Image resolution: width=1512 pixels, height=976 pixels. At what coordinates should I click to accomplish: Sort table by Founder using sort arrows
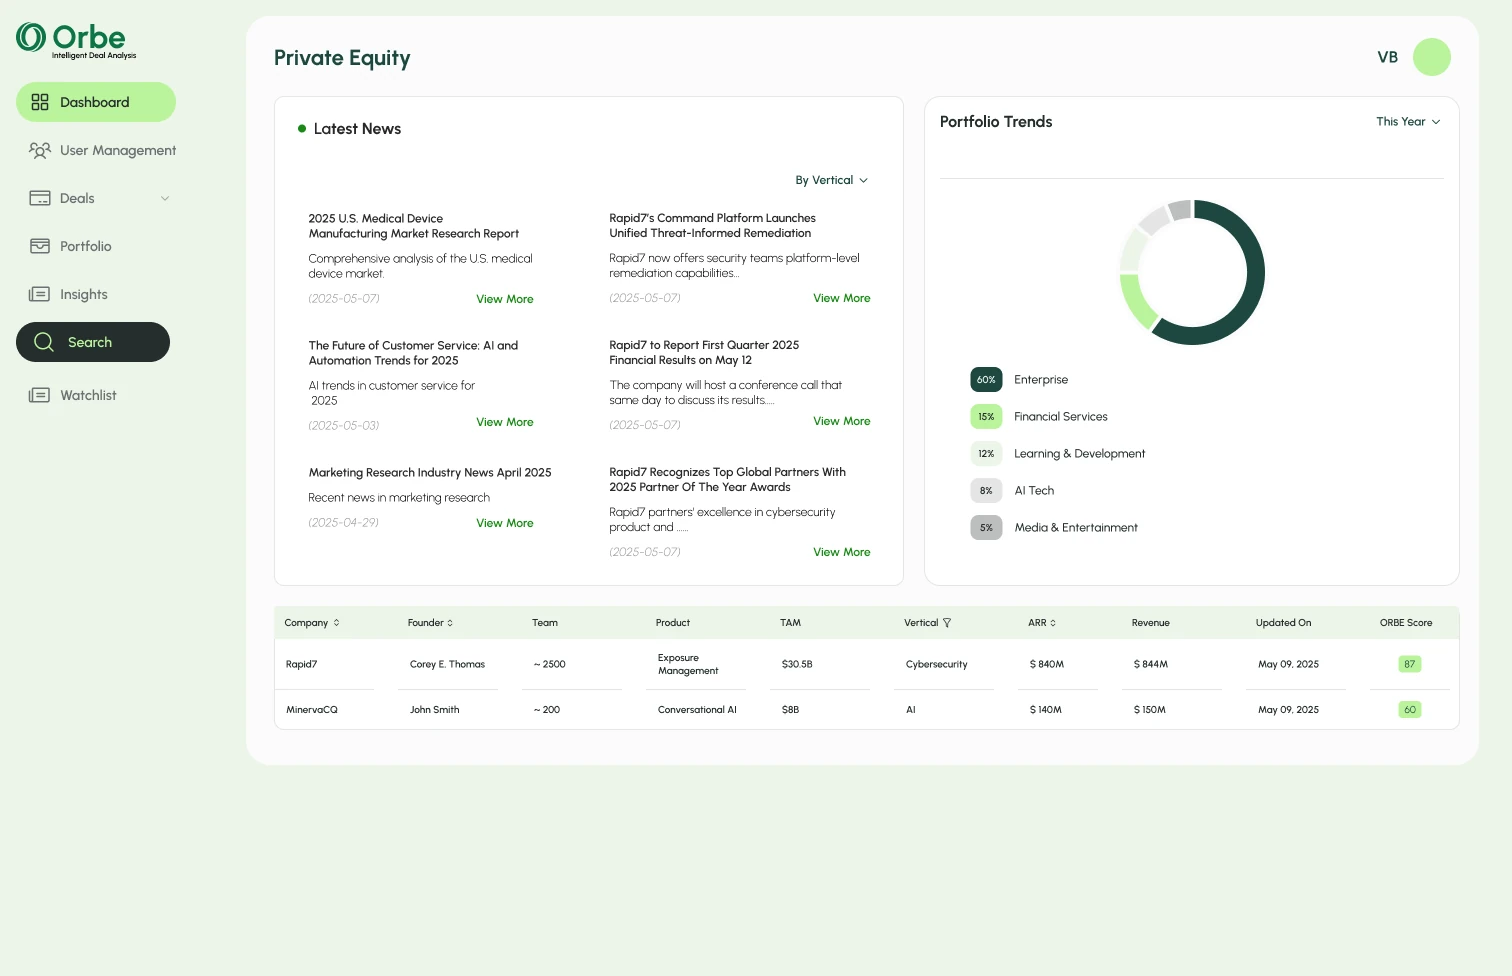tap(450, 623)
